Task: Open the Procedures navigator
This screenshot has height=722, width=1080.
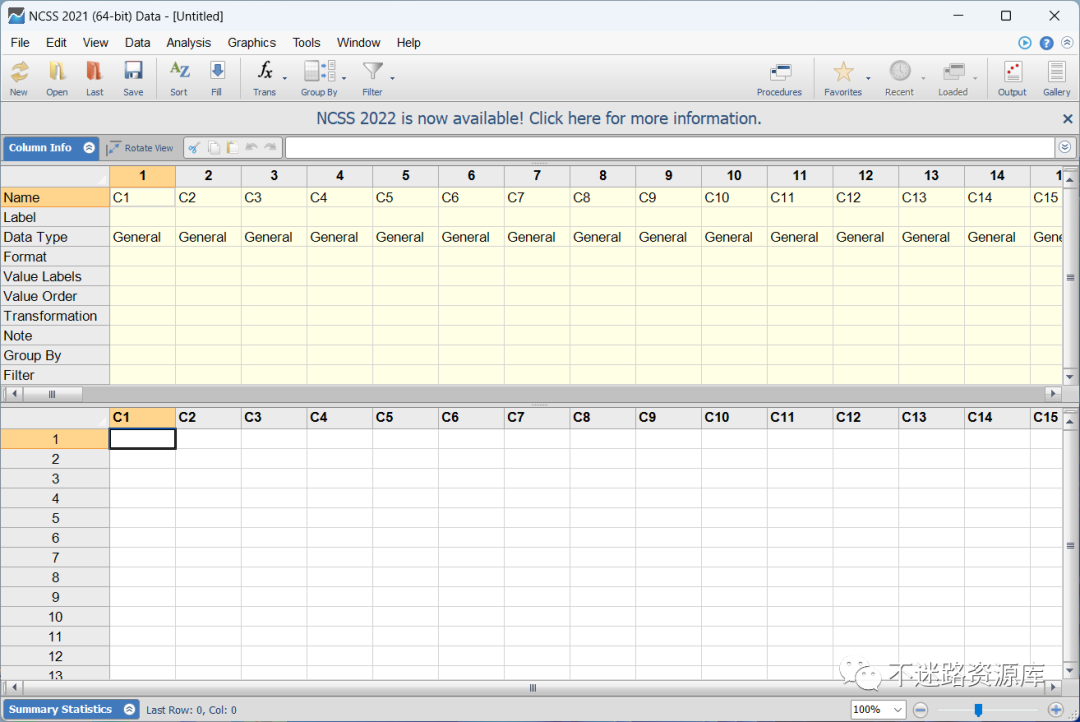Action: (779, 78)
